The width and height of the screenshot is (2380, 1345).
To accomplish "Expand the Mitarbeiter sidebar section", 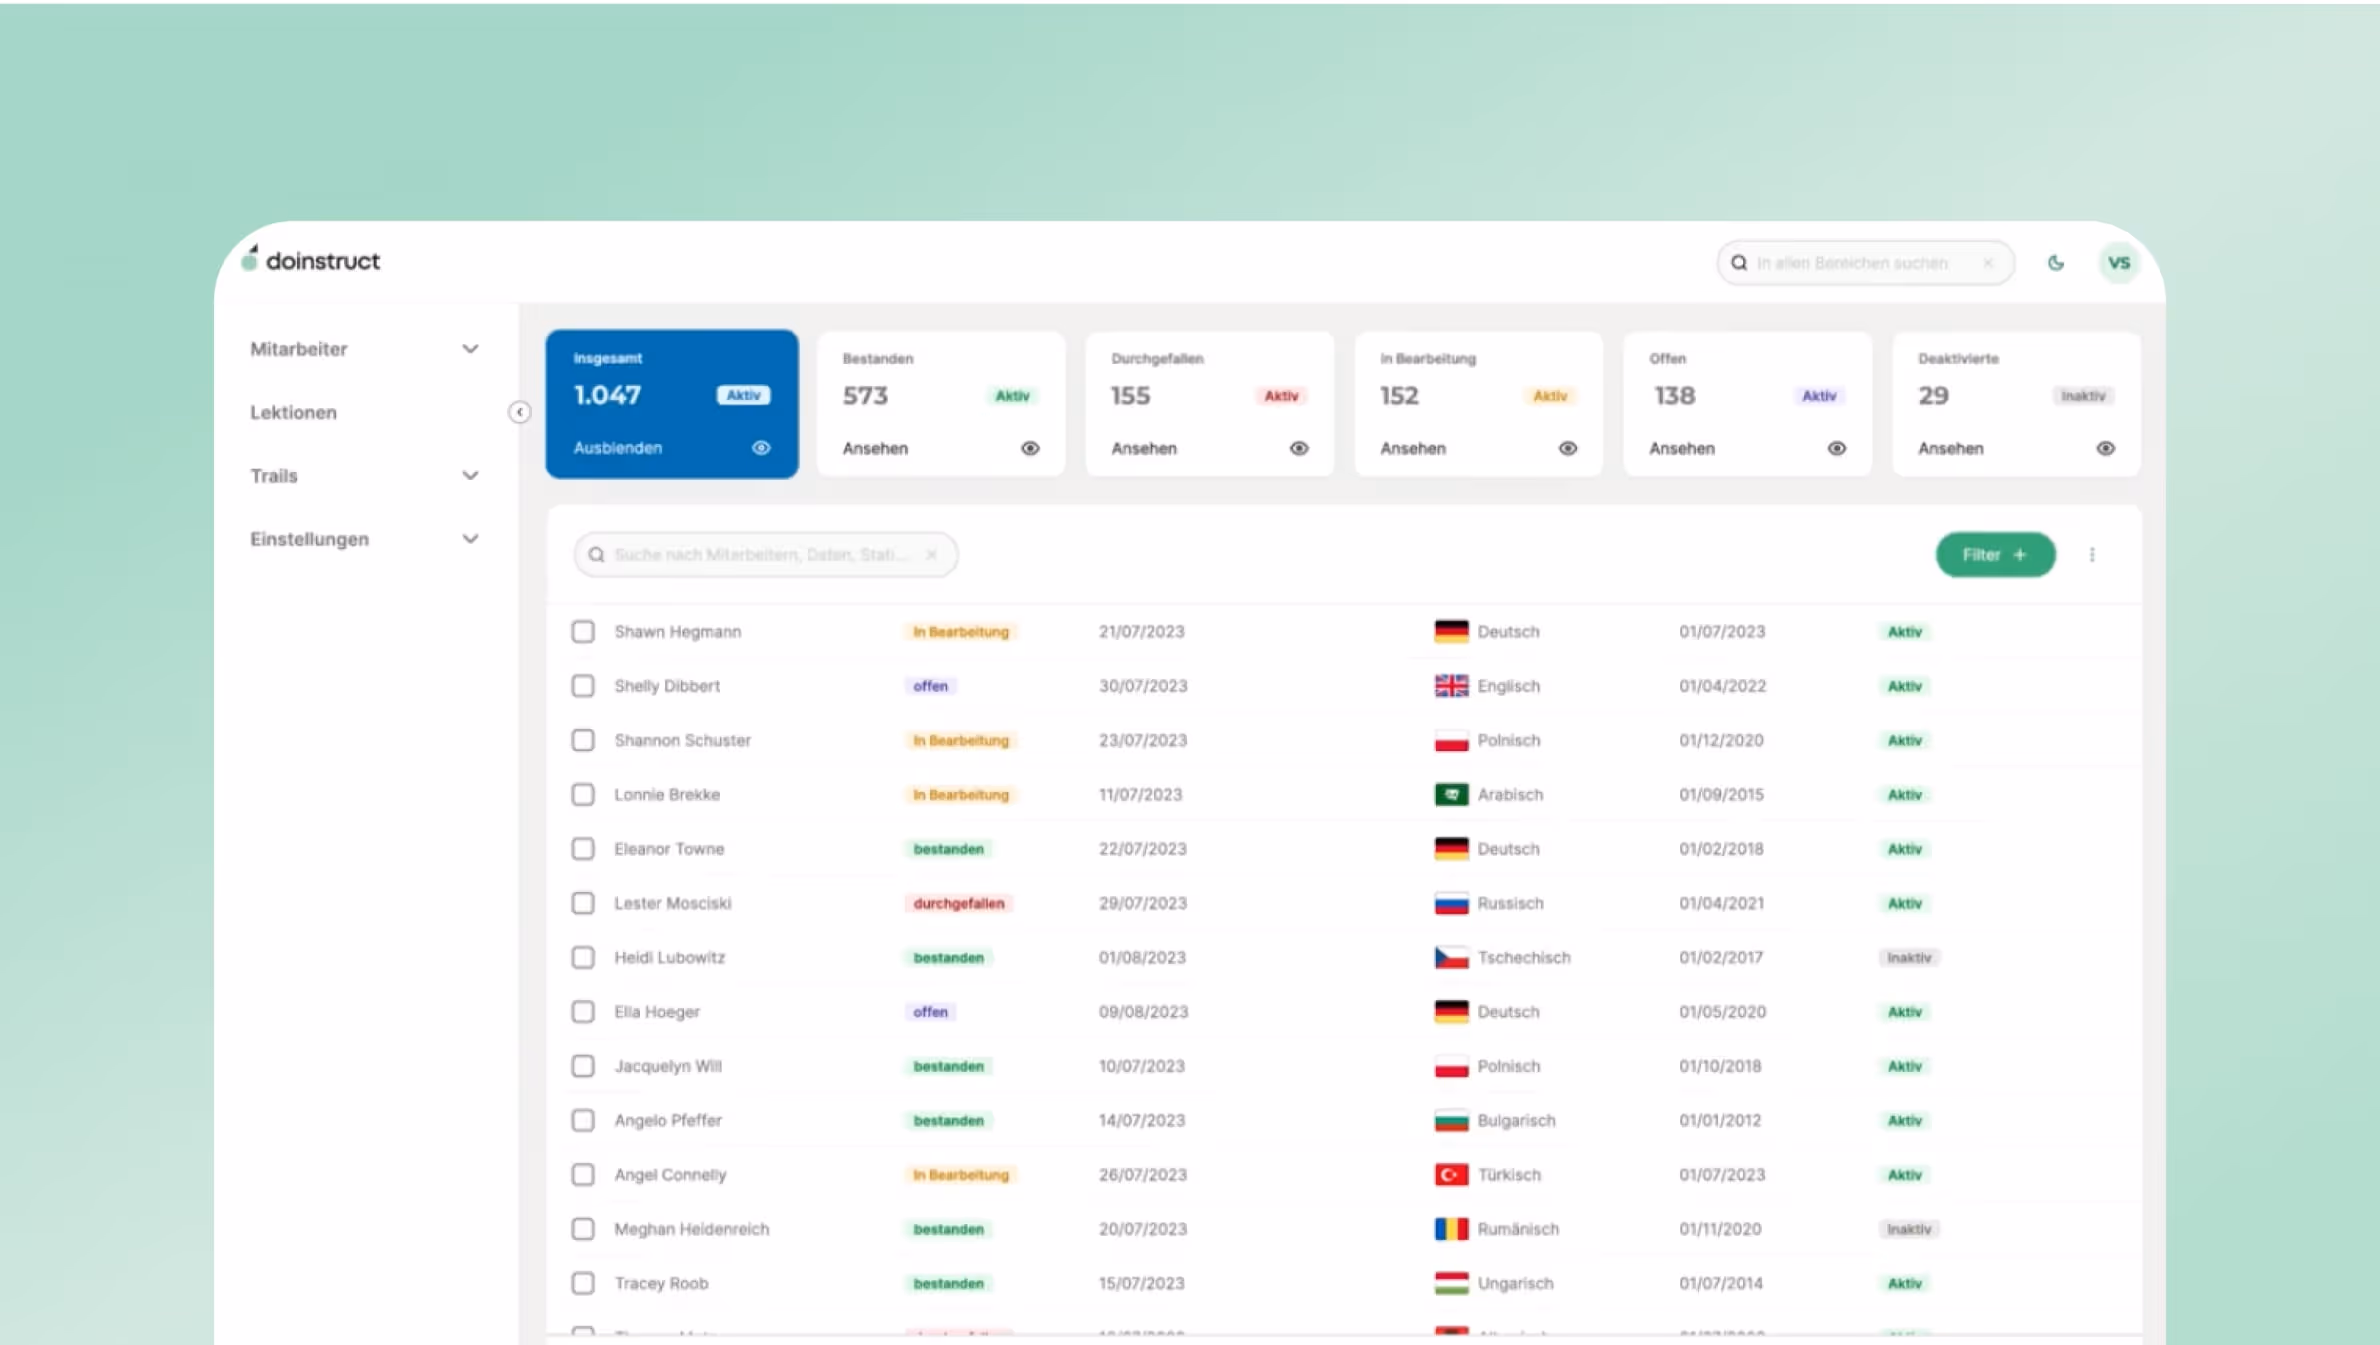I will click(470, 349).
